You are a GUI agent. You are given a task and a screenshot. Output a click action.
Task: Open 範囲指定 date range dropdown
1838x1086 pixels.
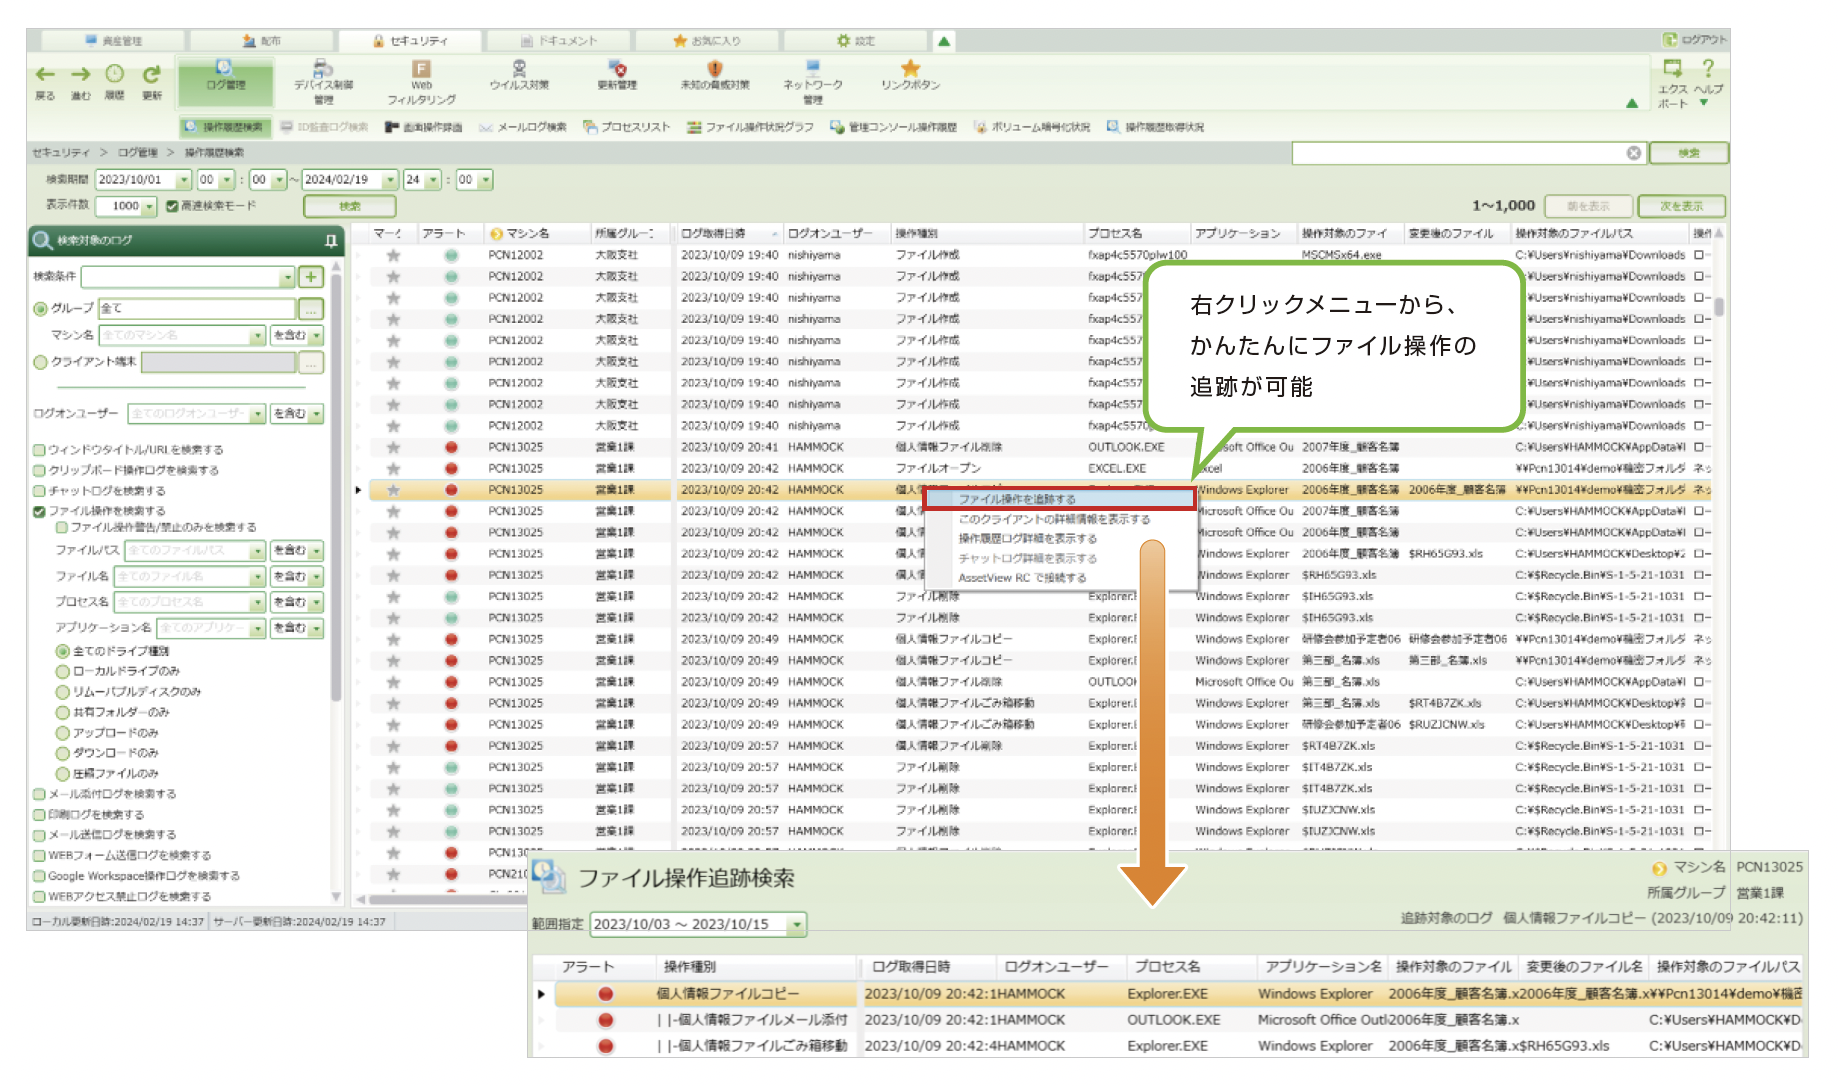coord(797,925)
